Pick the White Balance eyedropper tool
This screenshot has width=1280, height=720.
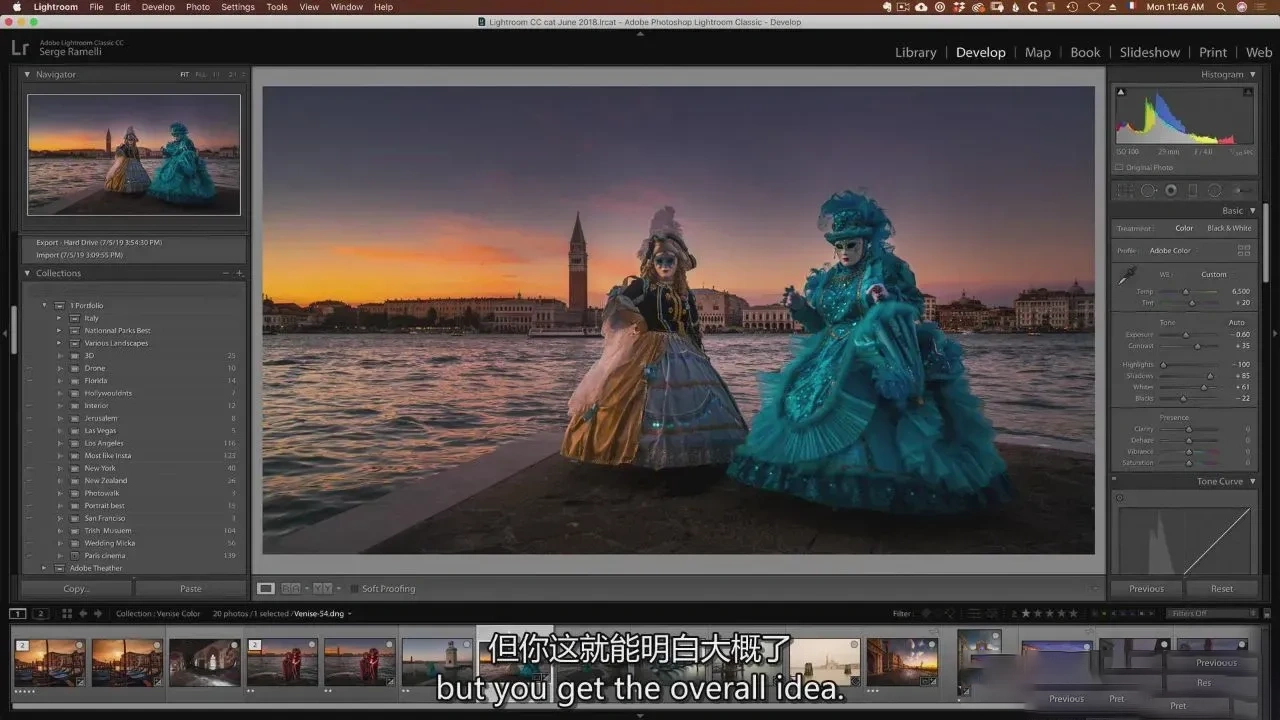tap(1126, 277)
